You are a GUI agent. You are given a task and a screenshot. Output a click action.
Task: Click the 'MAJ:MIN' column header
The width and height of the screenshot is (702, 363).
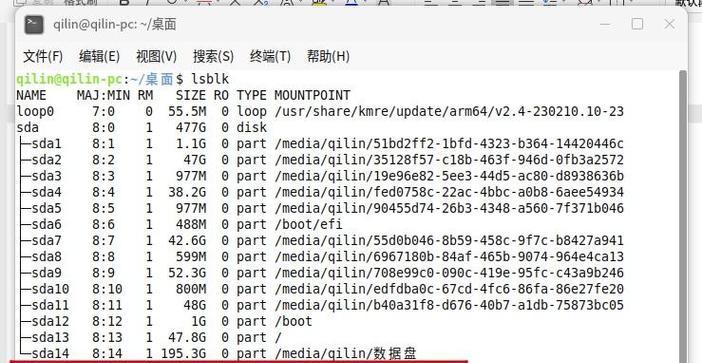pyautogui.click(x=103, y=95)
